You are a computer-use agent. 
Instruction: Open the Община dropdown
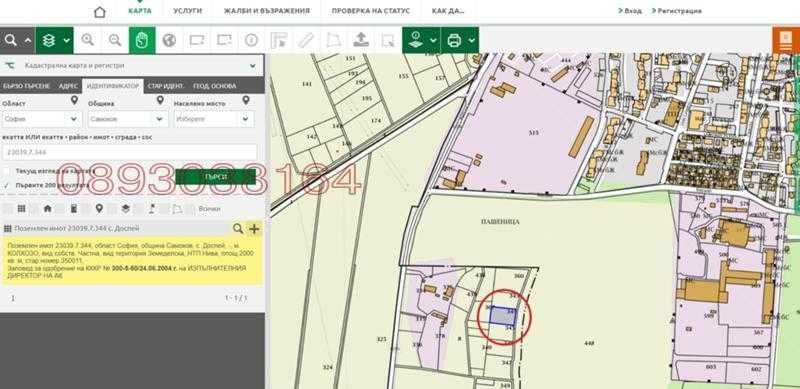128,119
